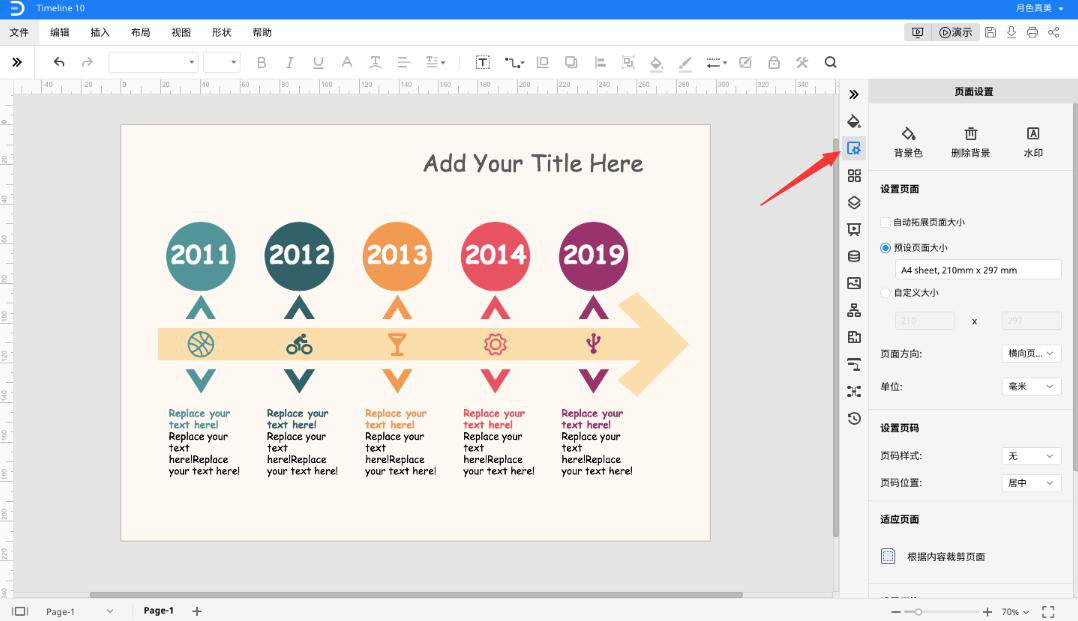This screenshot has height=621, width=1078.
Task: Click the zoom slider handle
Action: (918, 611)
